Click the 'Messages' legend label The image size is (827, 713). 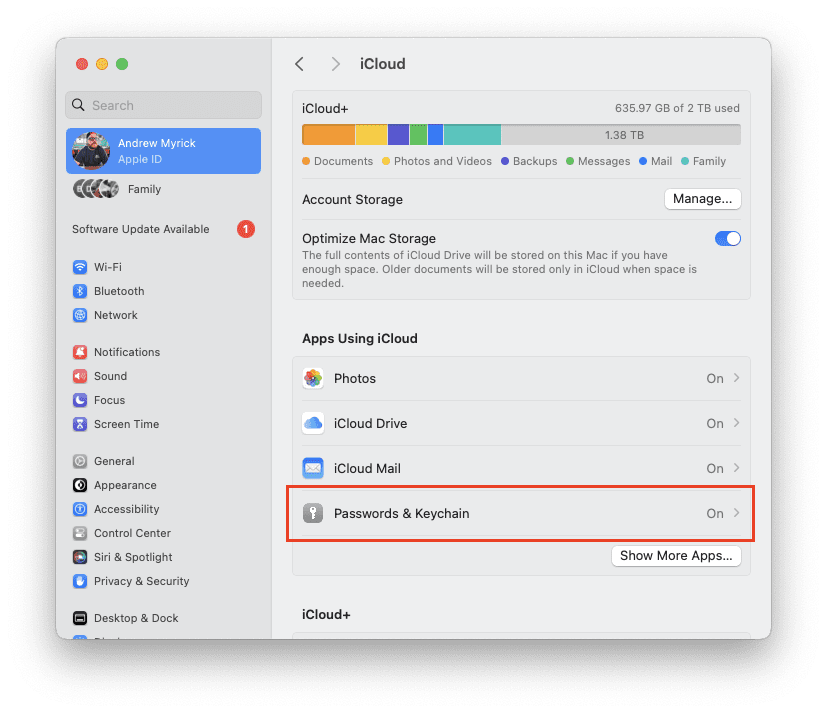pyautogui.click(x=604, y=161)
